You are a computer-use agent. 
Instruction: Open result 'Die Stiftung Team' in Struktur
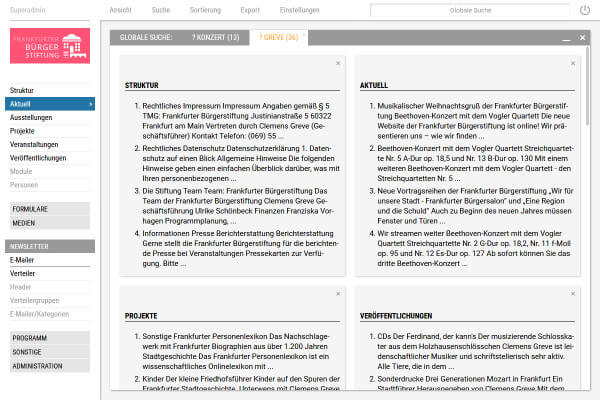[x=238, y=206]
